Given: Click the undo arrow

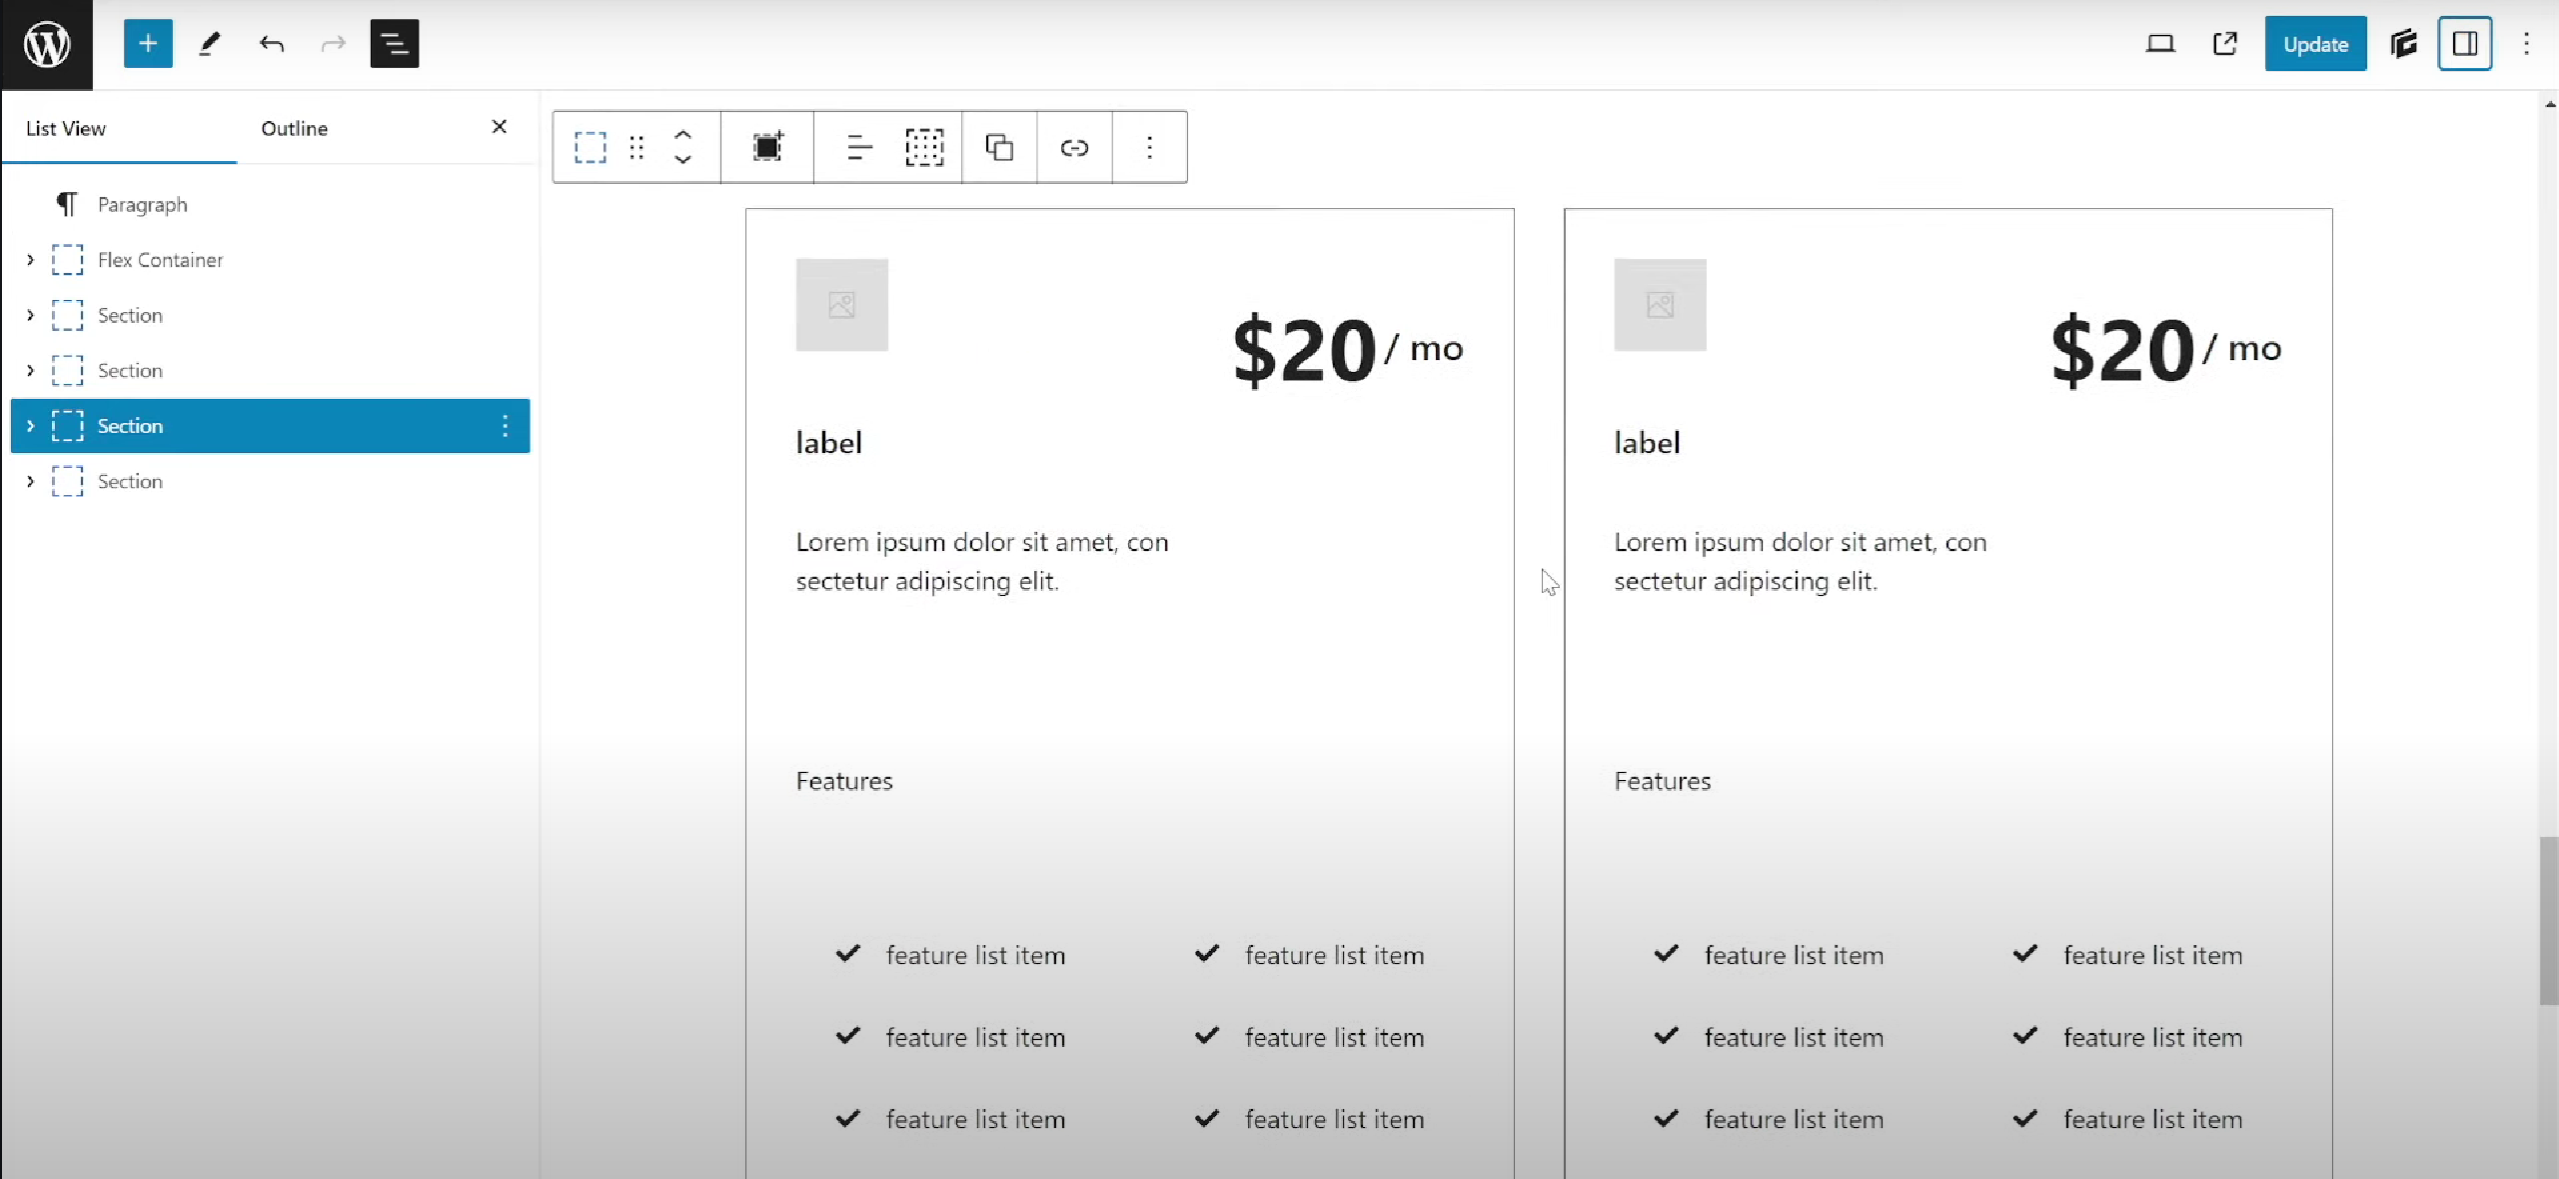Looking at the screenshot, I should point(271,44).
